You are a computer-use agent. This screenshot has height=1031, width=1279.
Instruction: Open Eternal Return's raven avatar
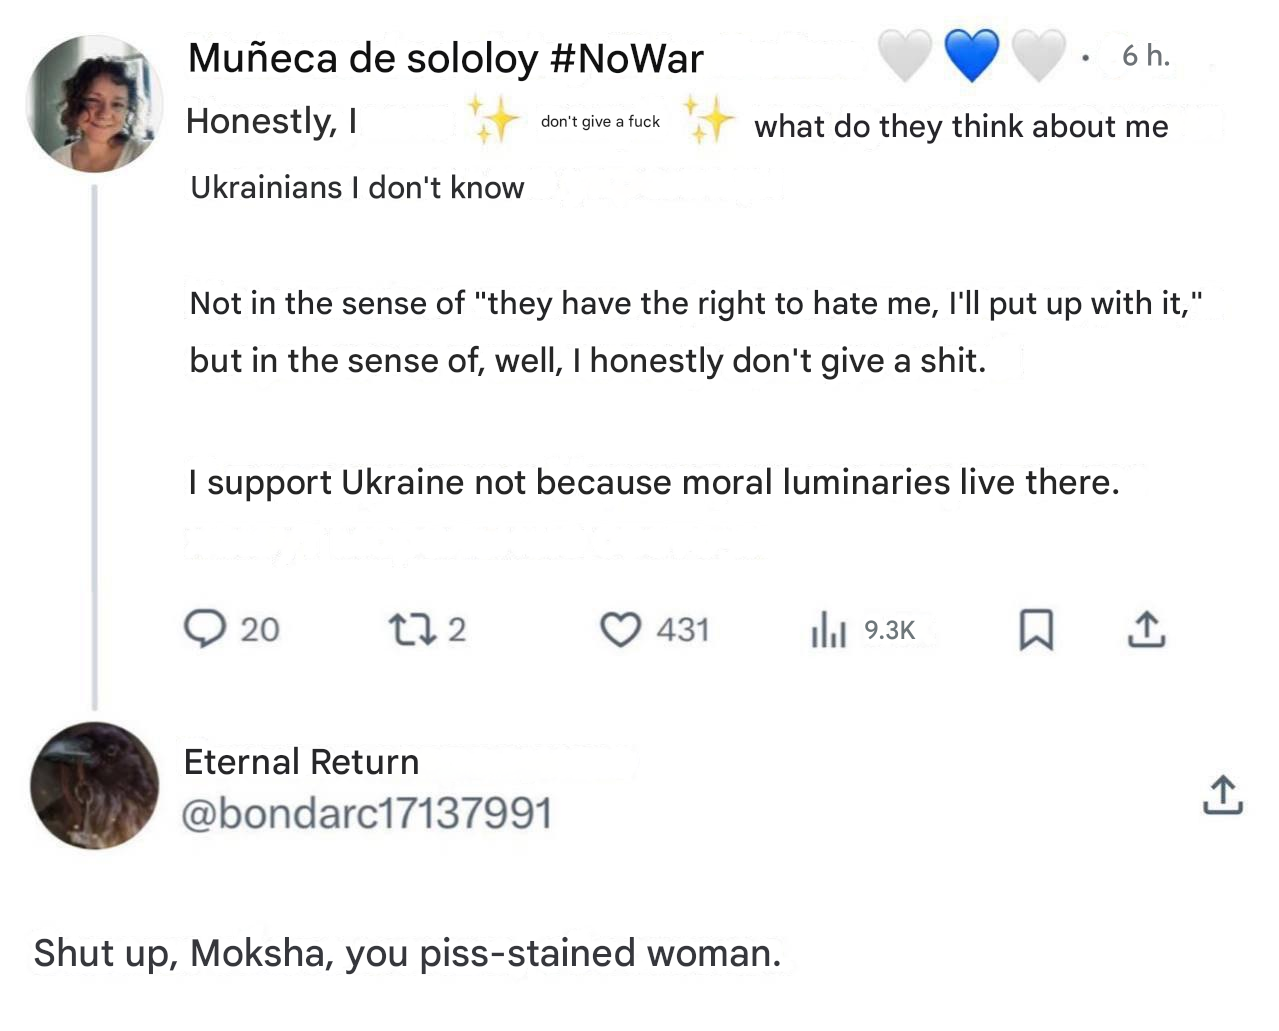(95, 785)
